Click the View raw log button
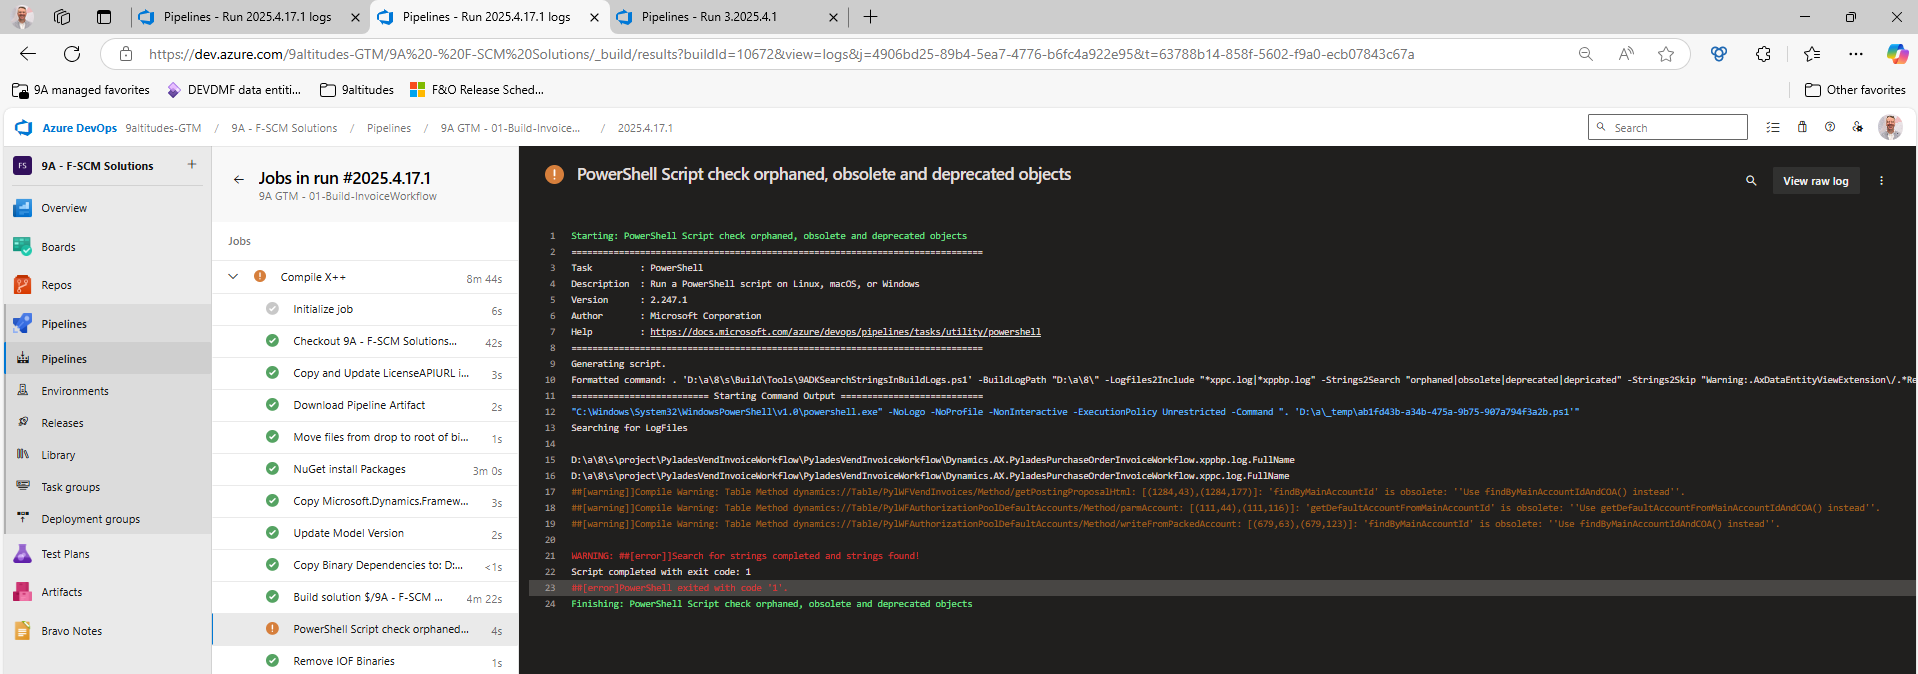The height and width of the screenshot is (674, 1918). [1815, 181]
